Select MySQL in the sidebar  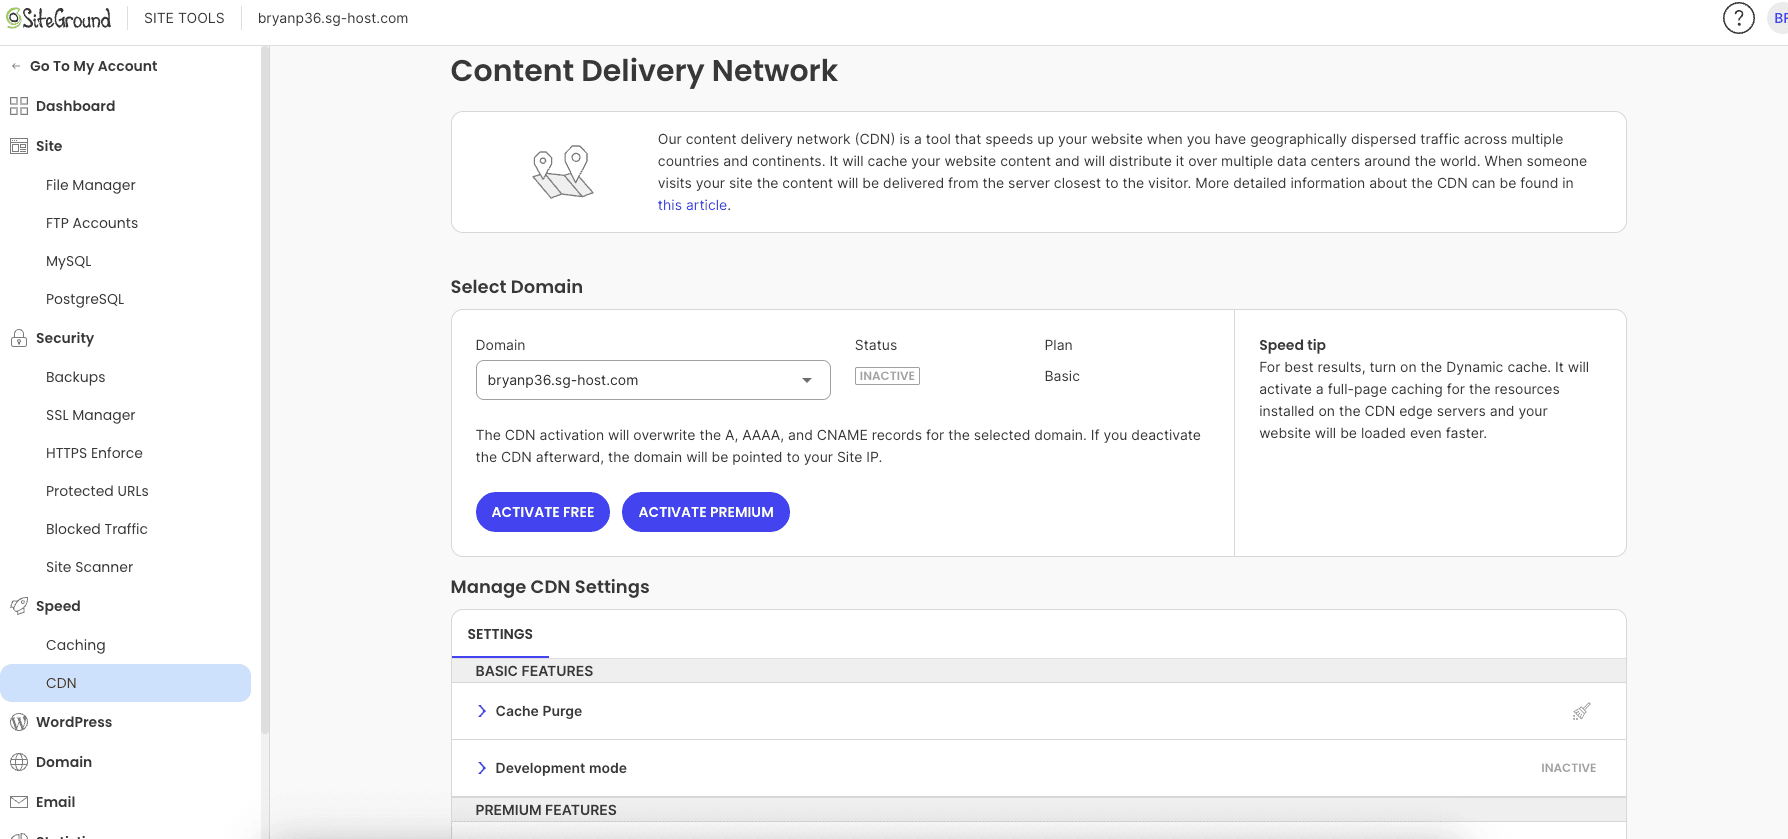69,261
